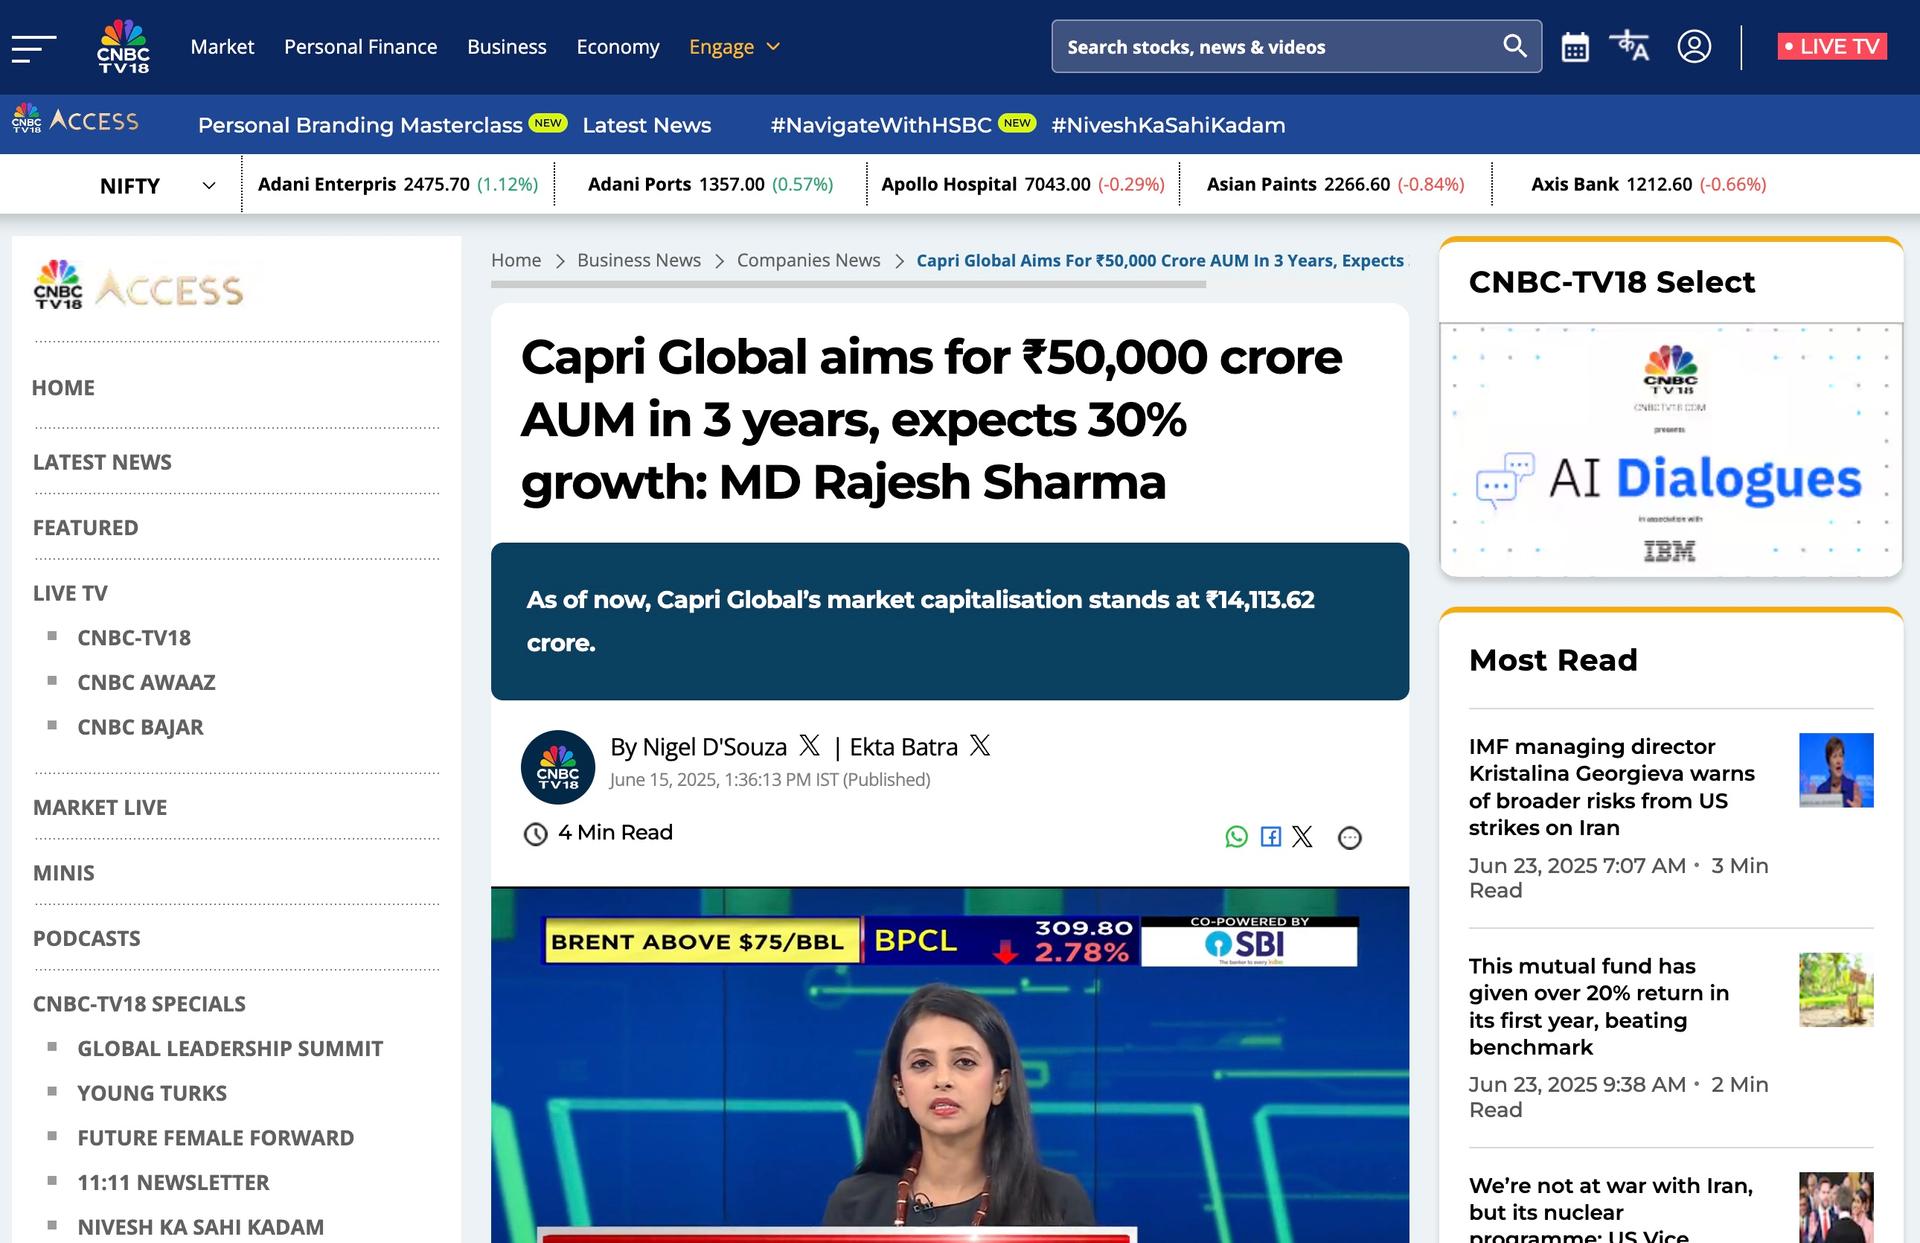Open Personal Branding Masterclass link
Screen dimensions: 1920x1243
tap(360, 125)
